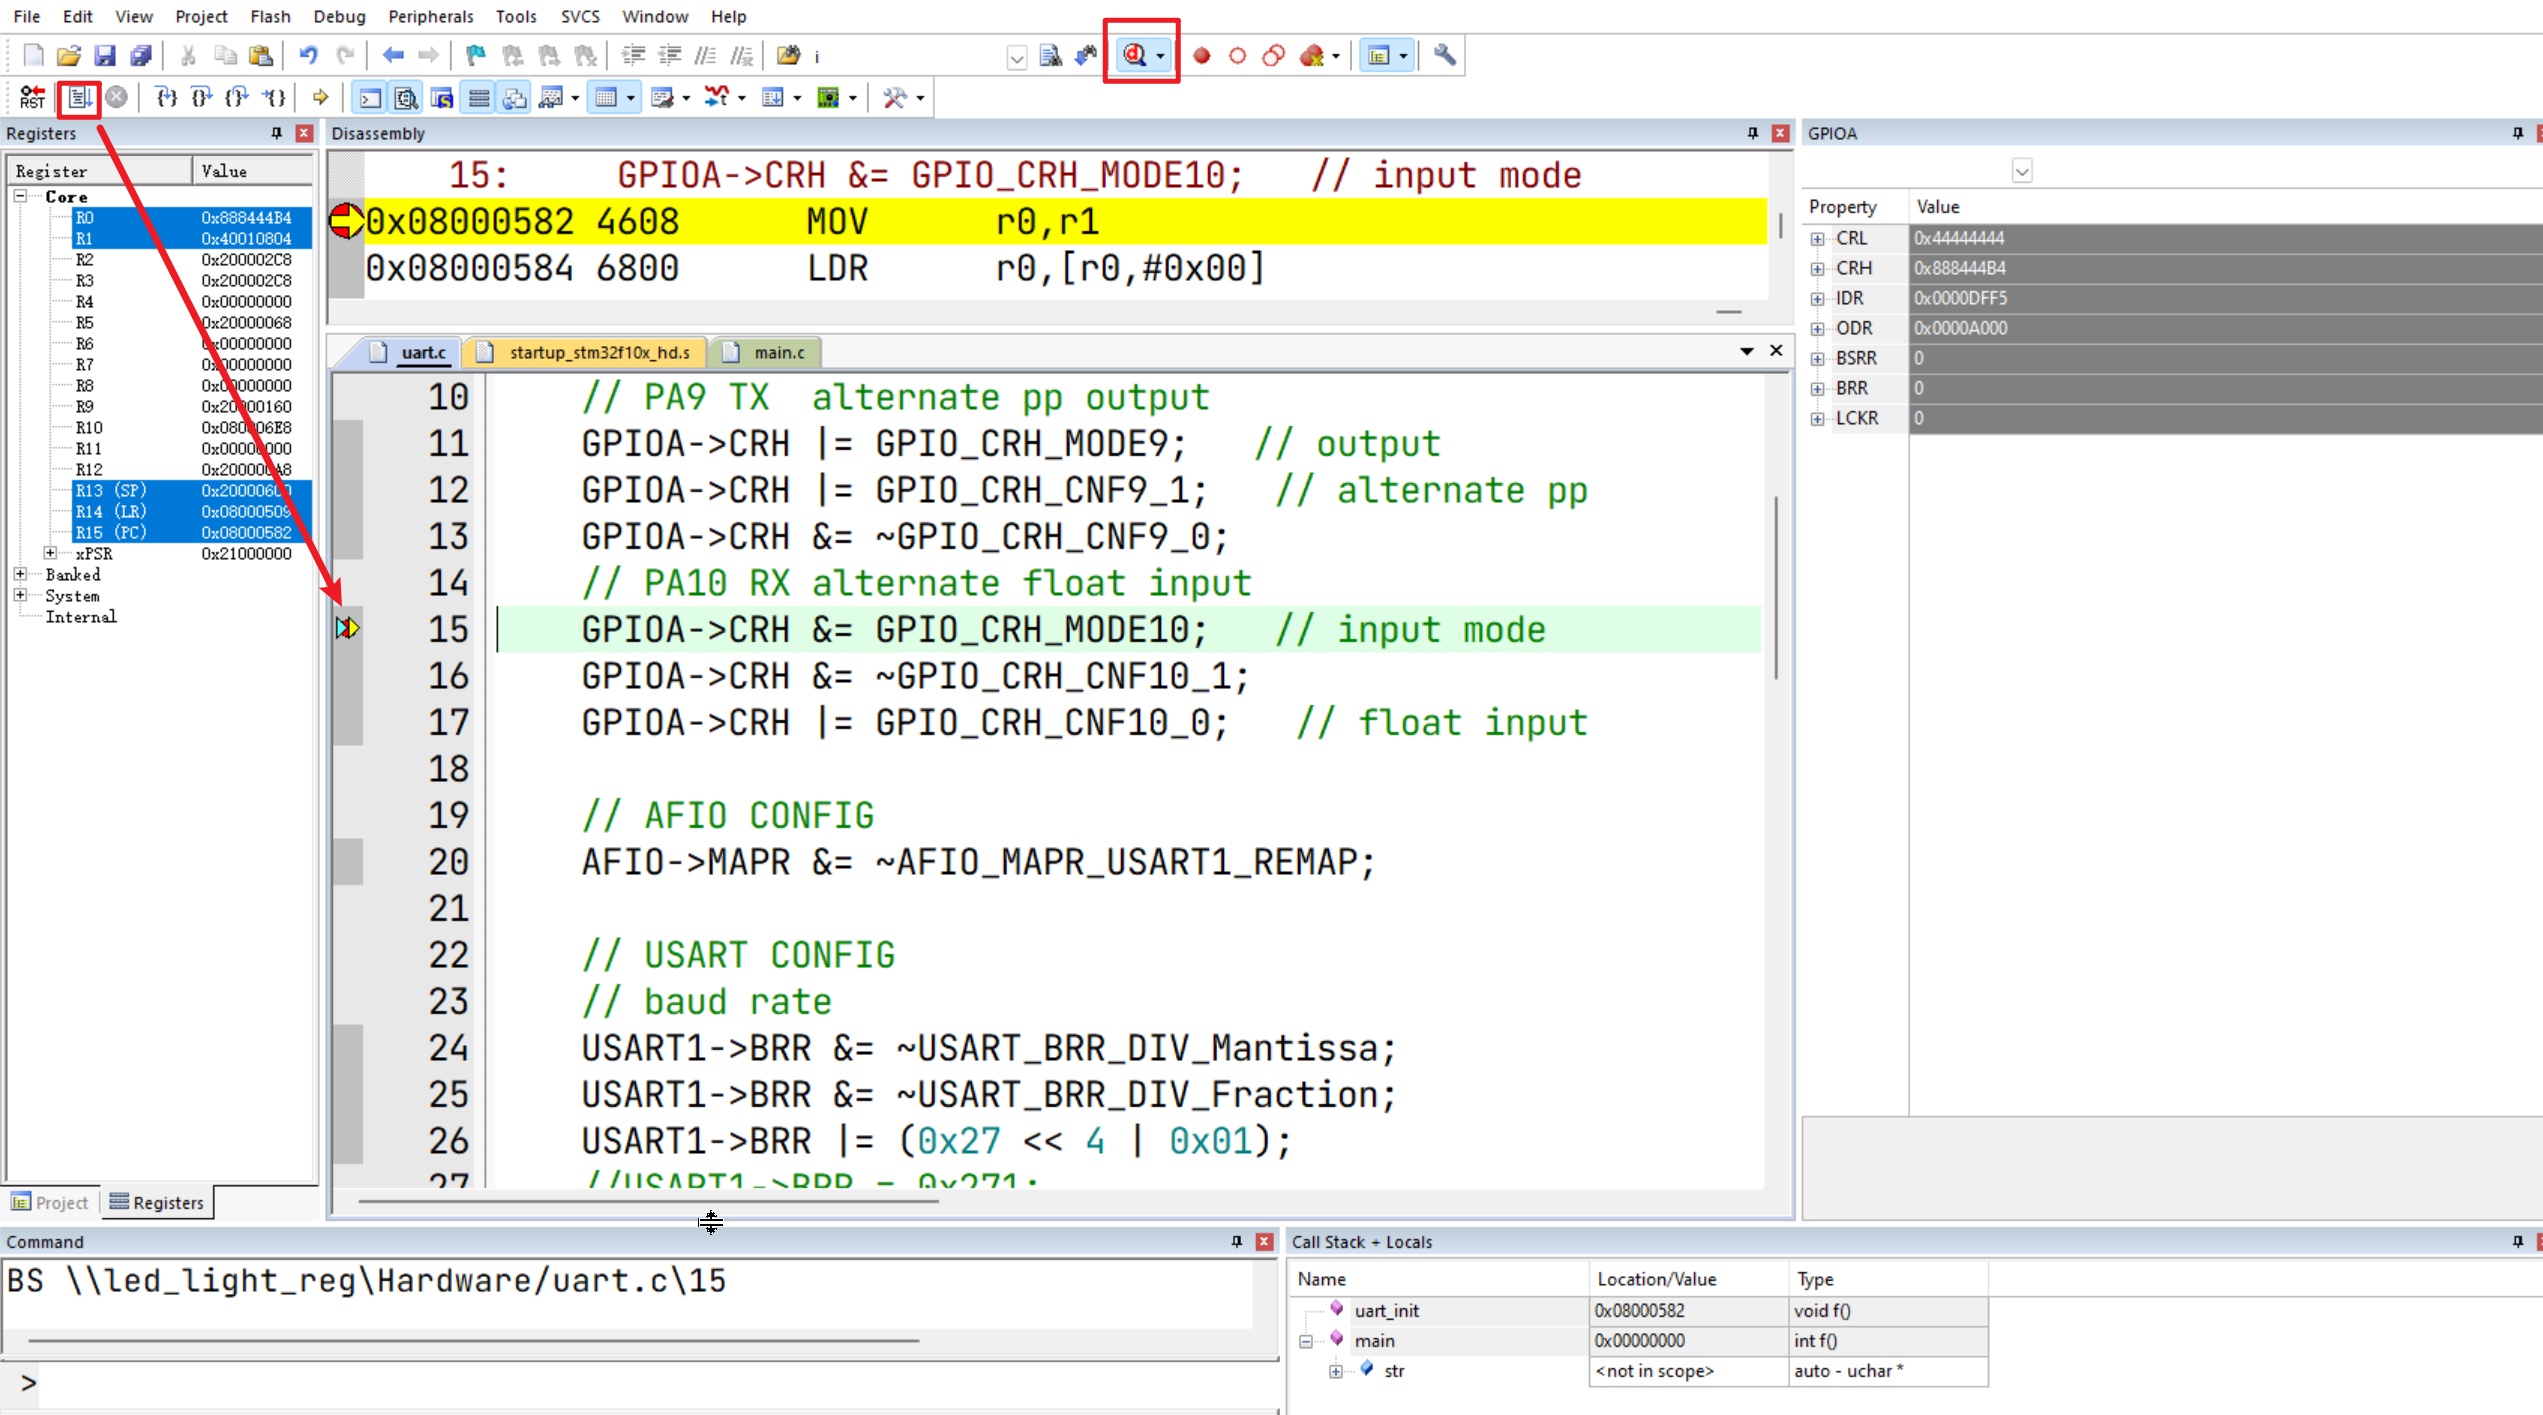2543x1415 pixels.
Task: Collapse the Core register group
Action: click(x=20, y=196)
